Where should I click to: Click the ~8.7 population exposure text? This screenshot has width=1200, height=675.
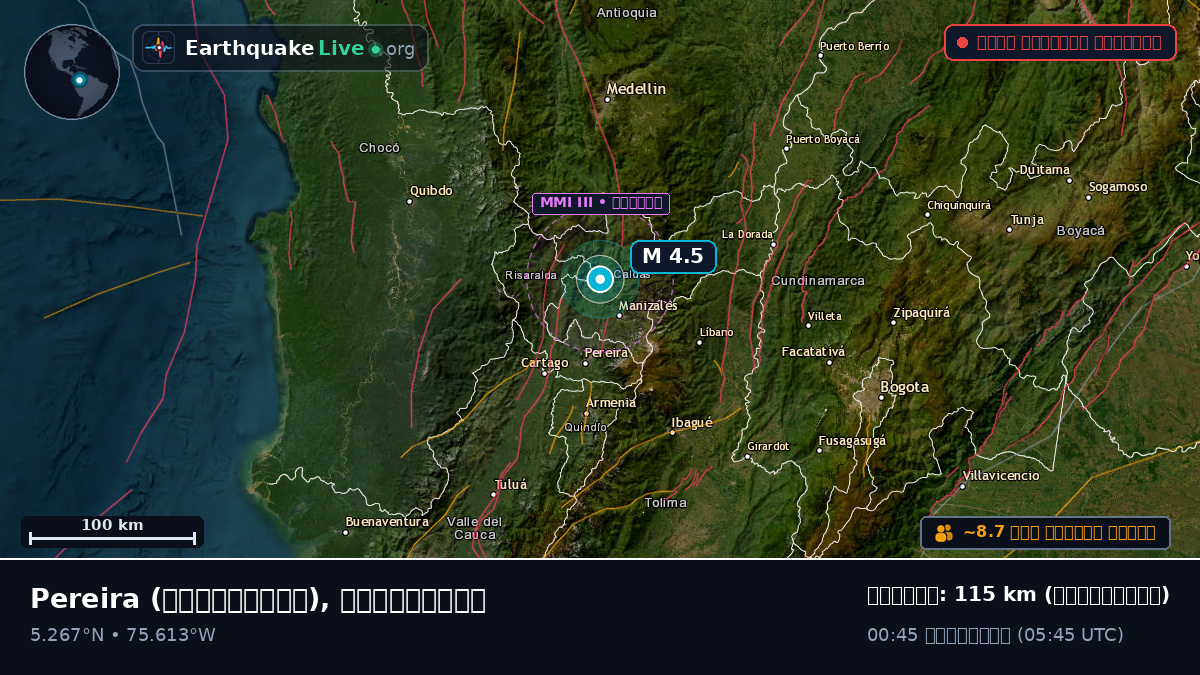coord(1059,533)
